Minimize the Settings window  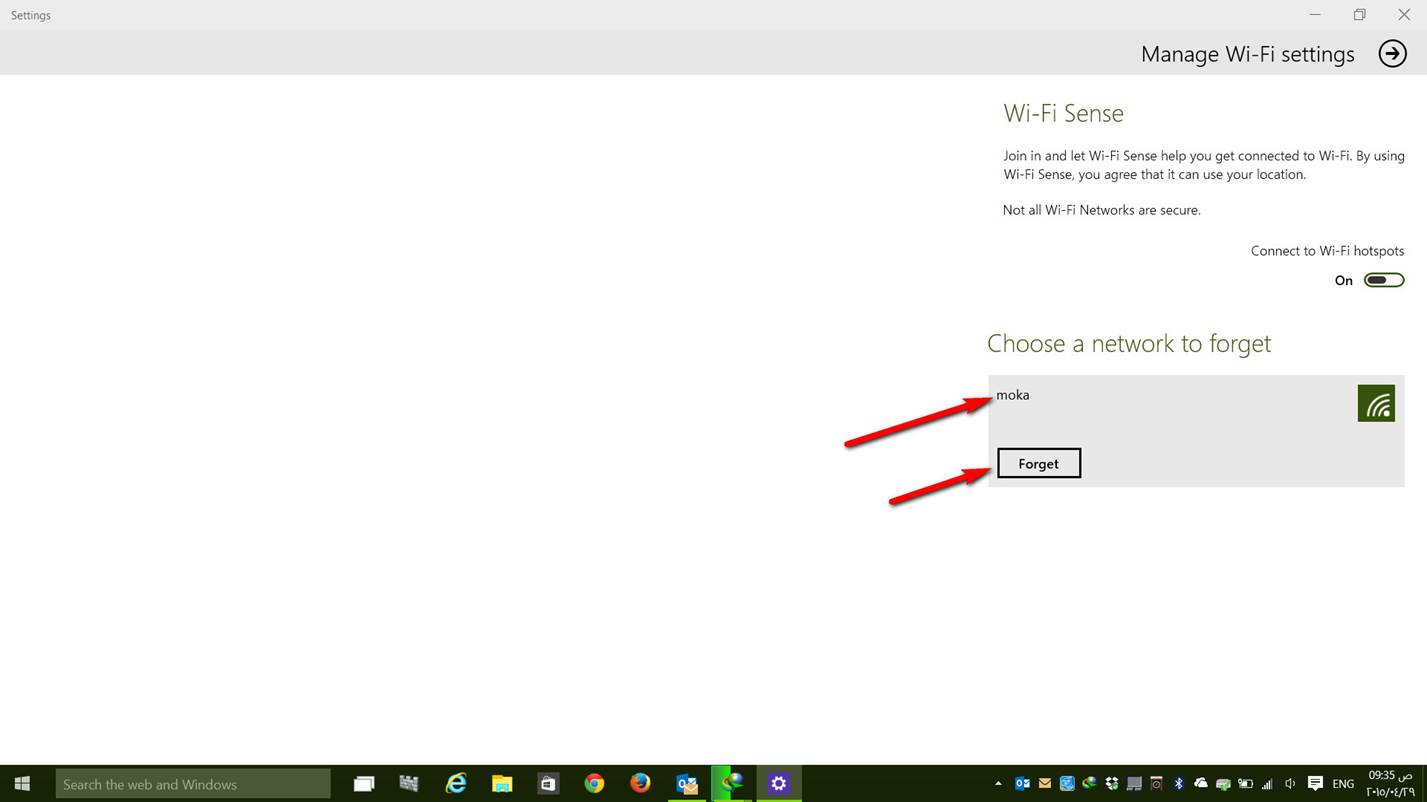click(1315, 14)
